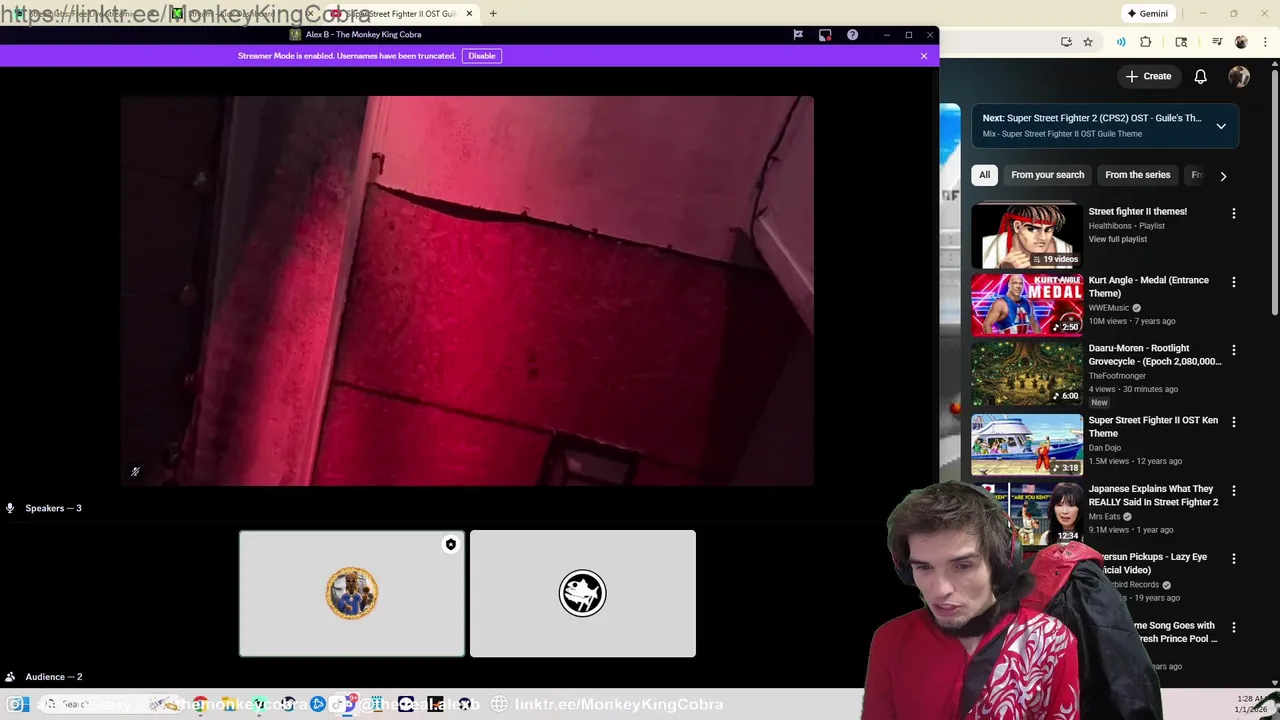The height and width of the screenshot is (720, 1280).
Task: Select the All filter chip
Action: (984, 175)
